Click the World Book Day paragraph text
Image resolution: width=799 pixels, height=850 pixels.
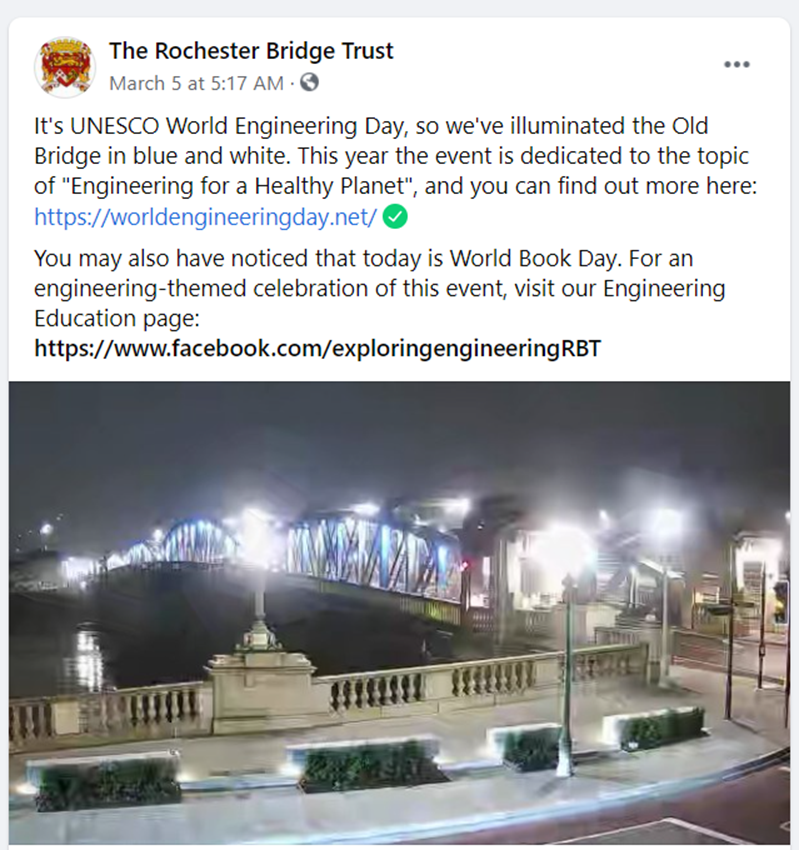click(x=379, y=303)
